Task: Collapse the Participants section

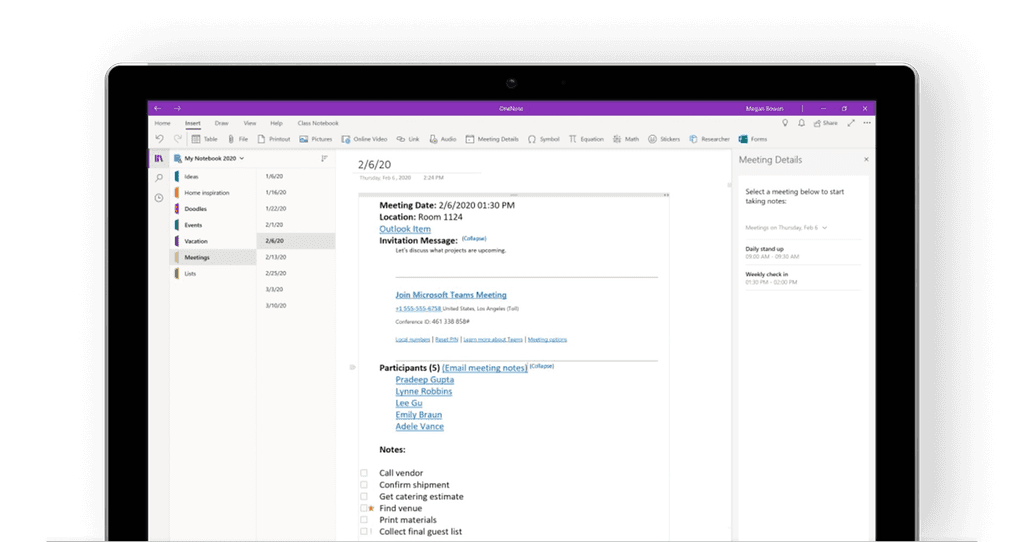Action: point(541,366)
